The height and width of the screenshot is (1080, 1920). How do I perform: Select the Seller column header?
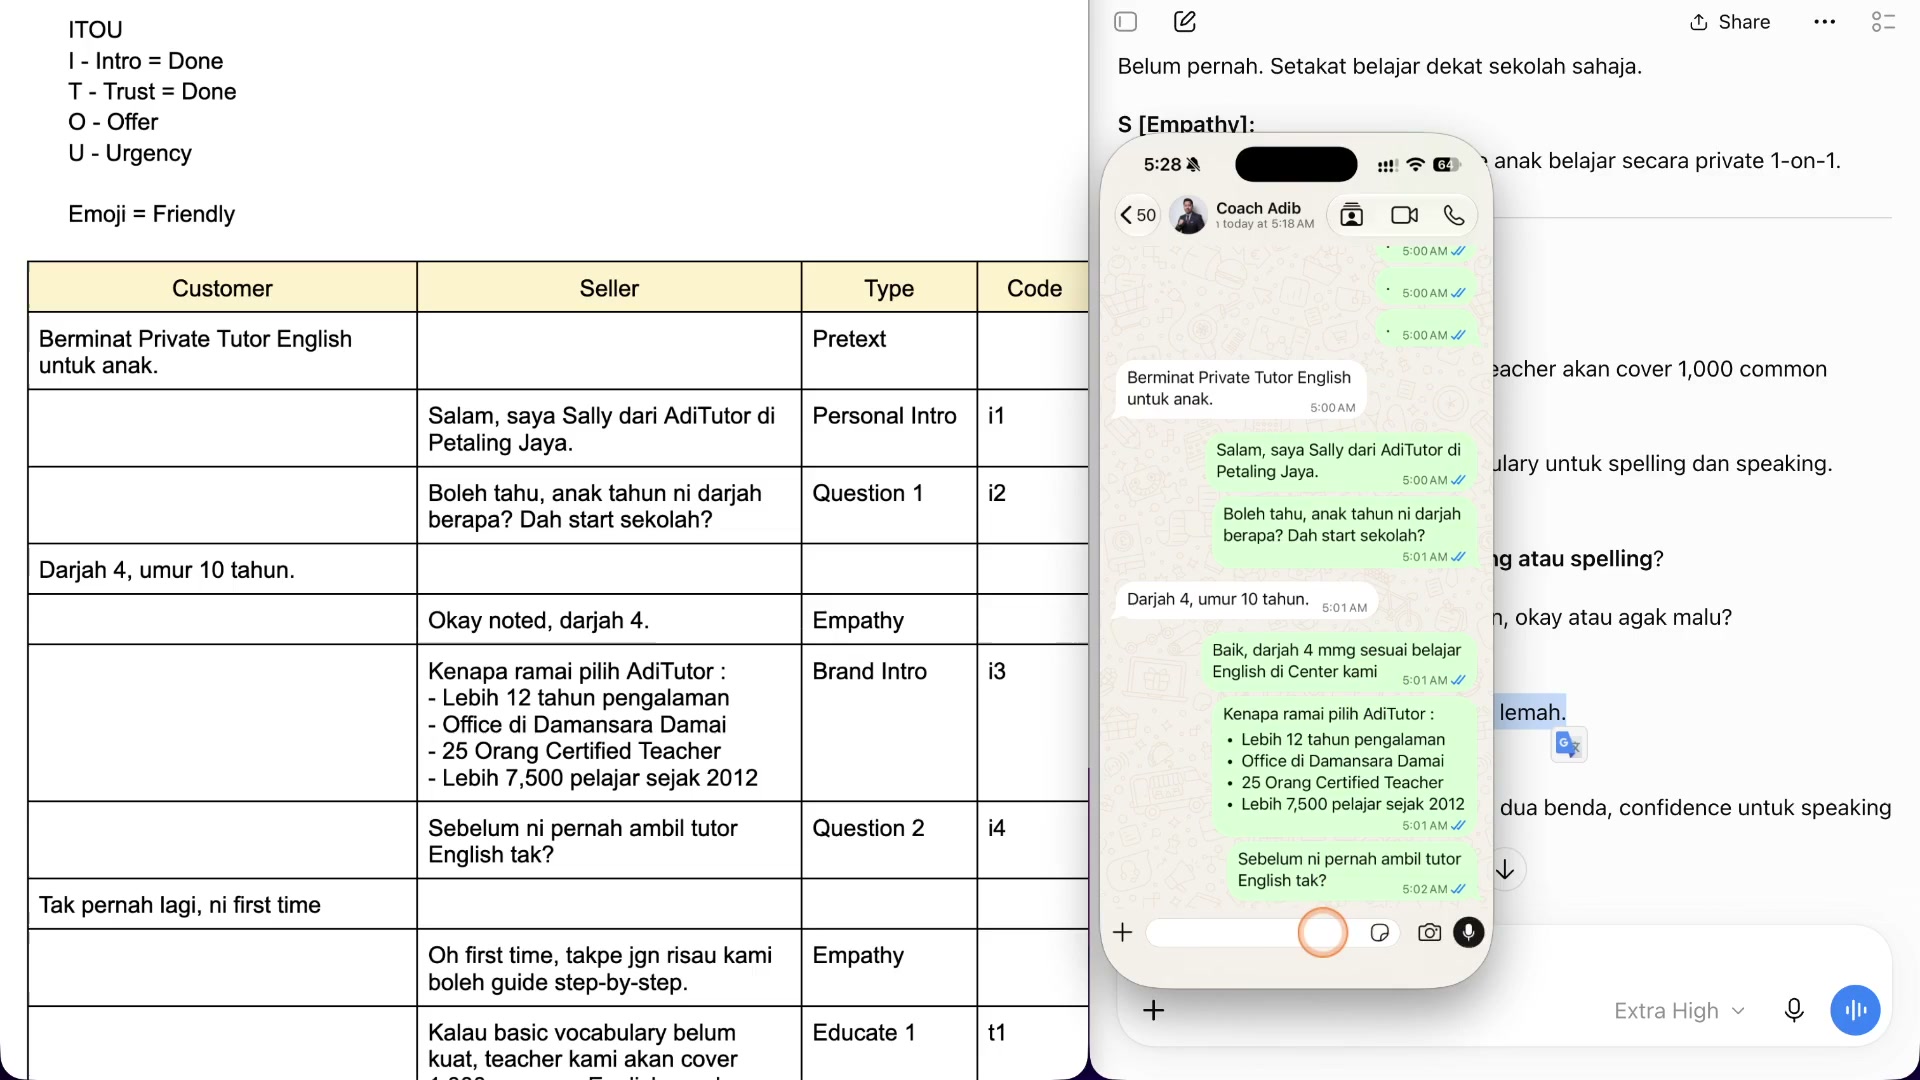click(x=609, y=288)
